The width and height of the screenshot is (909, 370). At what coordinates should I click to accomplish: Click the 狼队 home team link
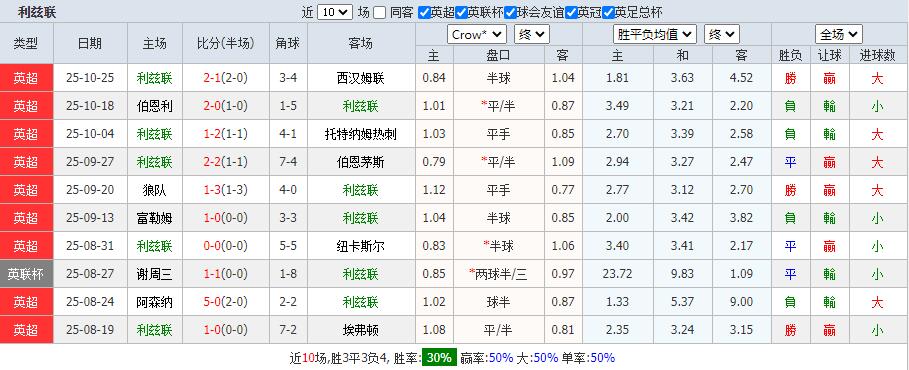tap(155, 190)
